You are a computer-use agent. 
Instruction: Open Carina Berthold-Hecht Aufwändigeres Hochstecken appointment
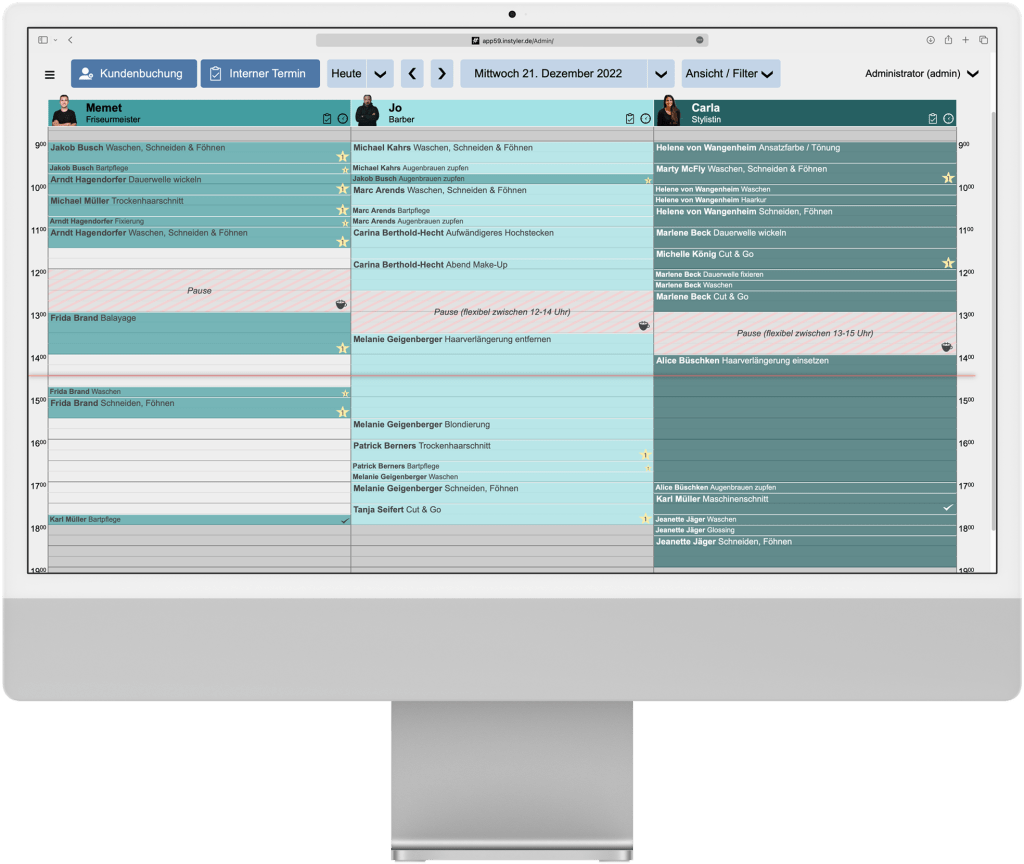tap(502, 243)
